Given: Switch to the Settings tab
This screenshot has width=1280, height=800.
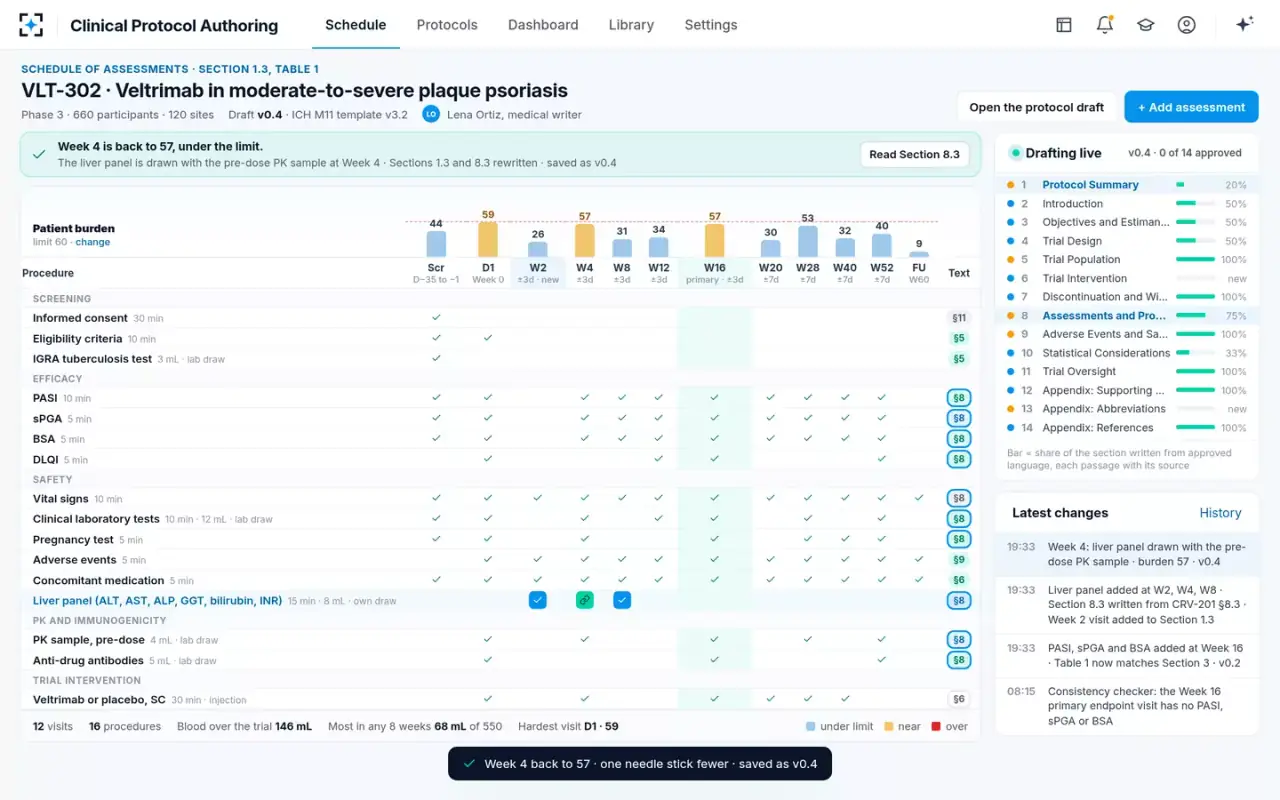Looking at the screenshot, I should 711,25.
